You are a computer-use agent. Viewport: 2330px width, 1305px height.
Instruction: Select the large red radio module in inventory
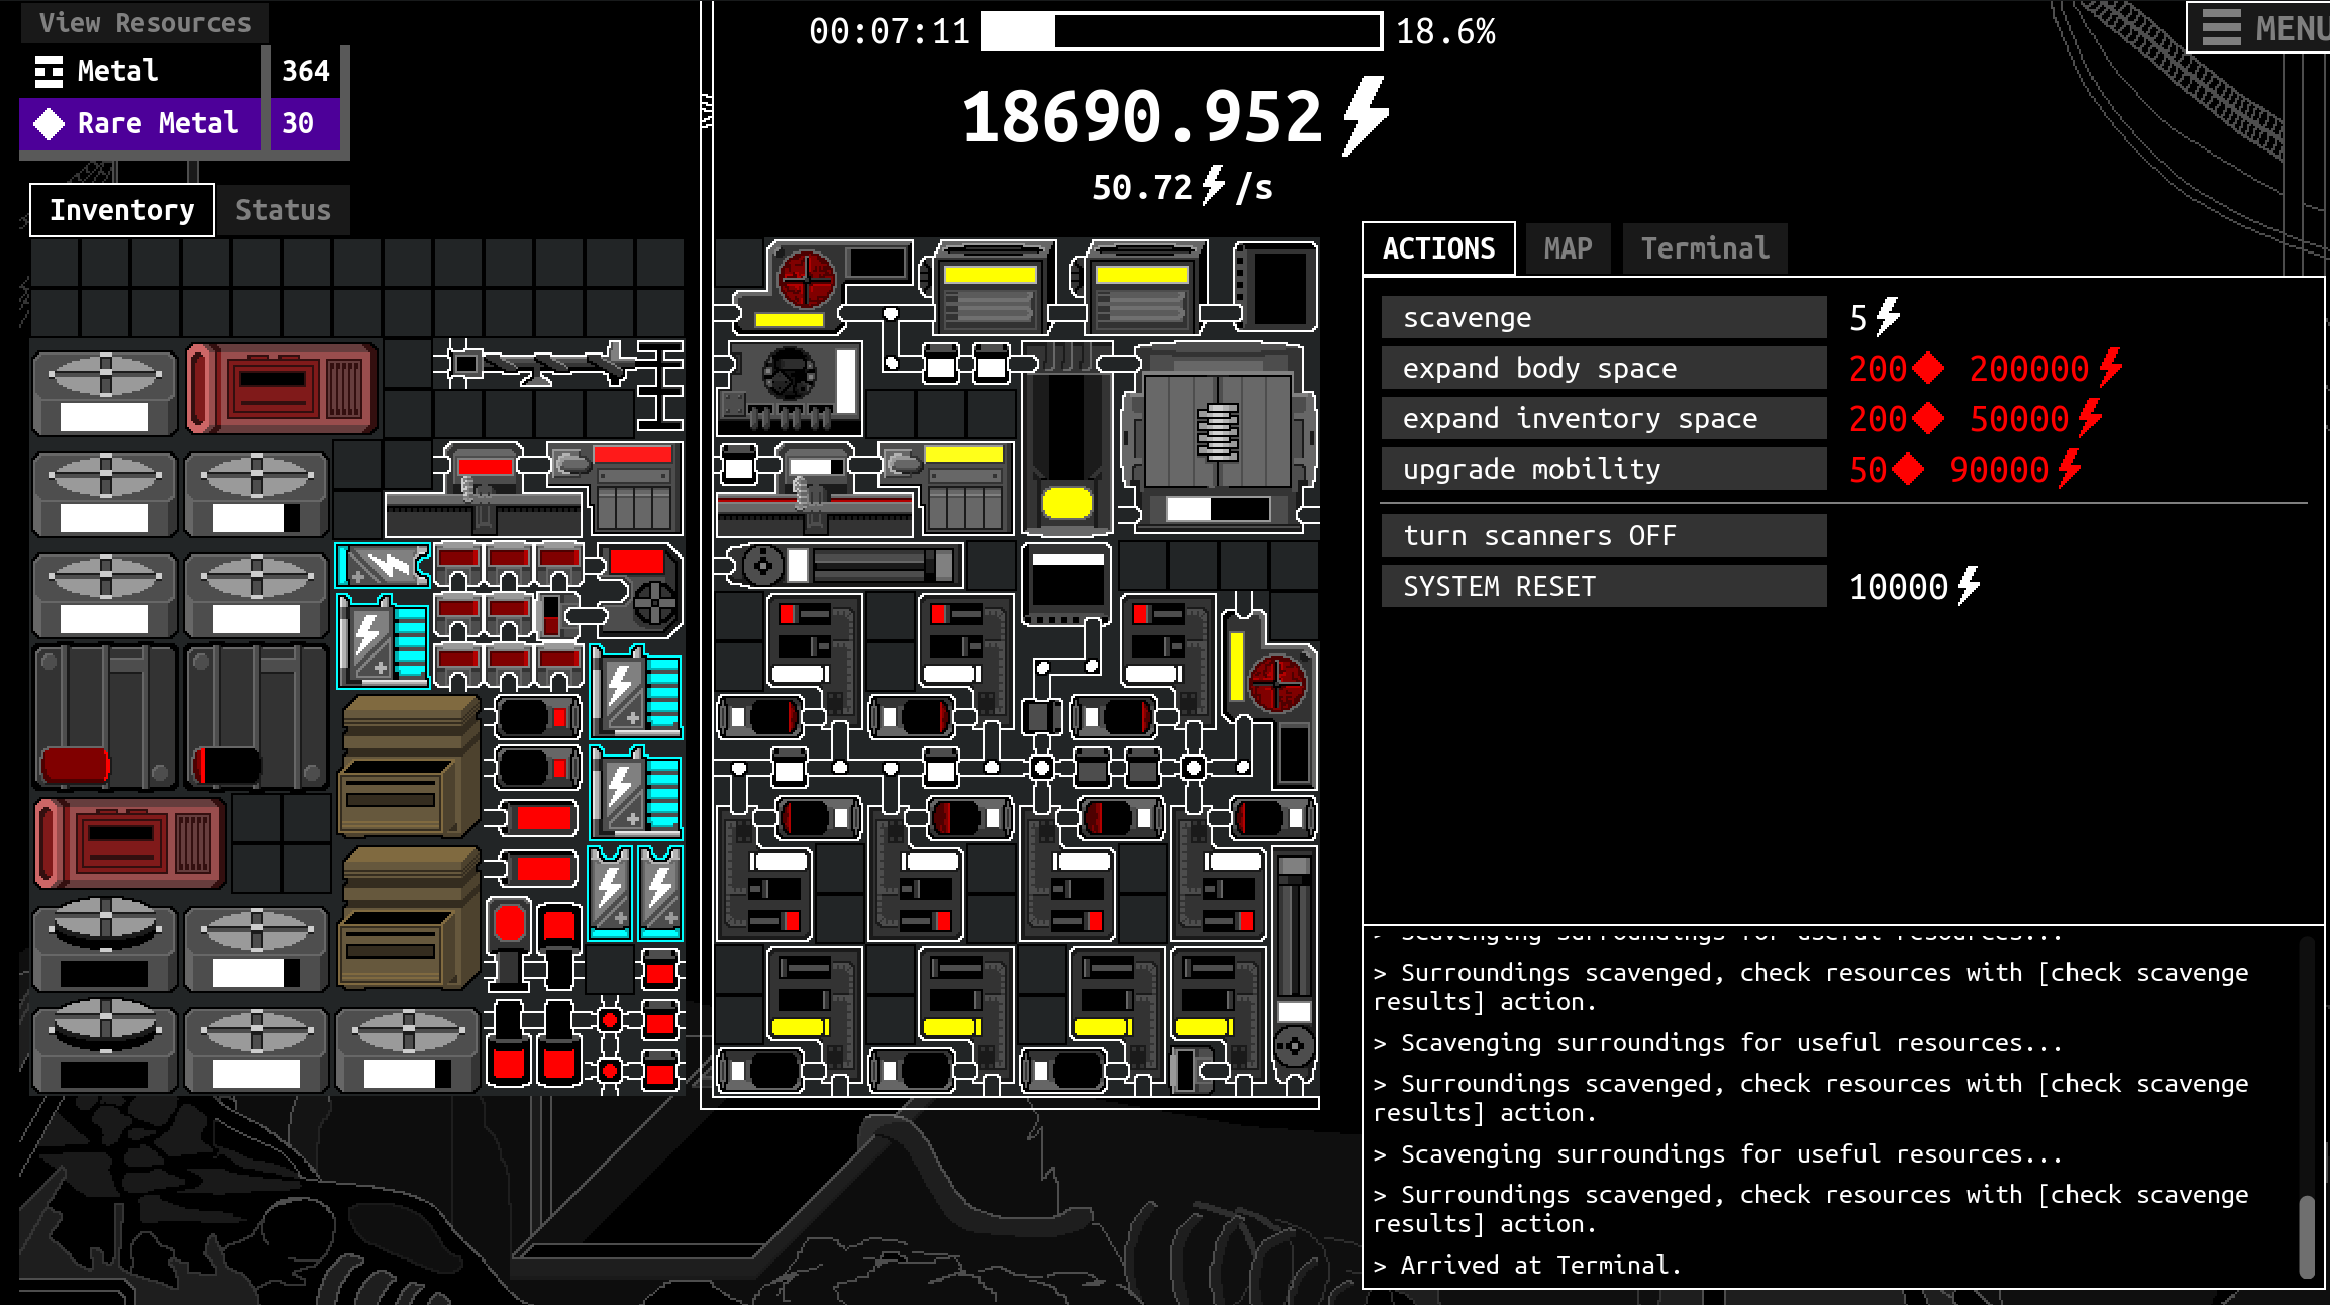[282, 389]
